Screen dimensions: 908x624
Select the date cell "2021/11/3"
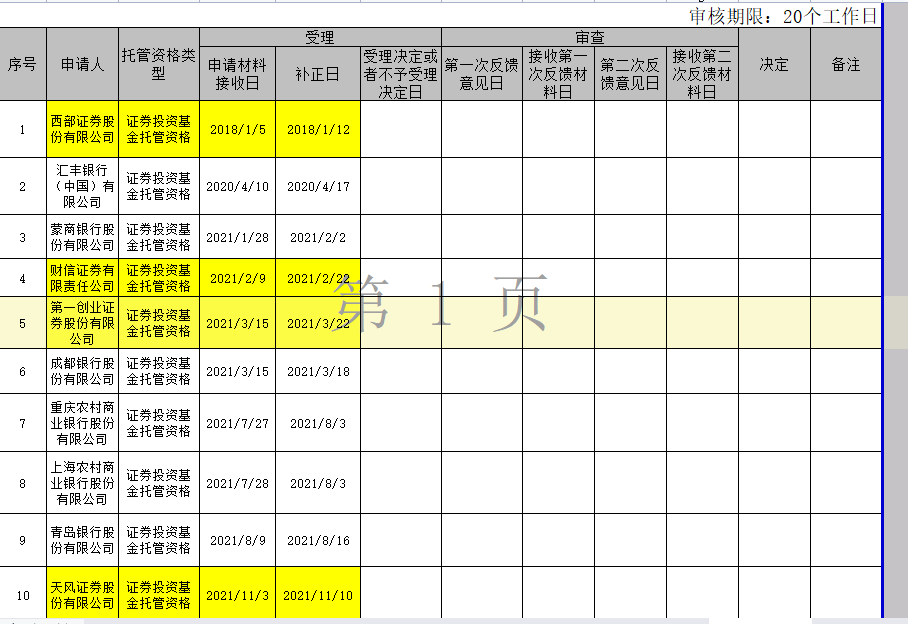click(237, 594)
